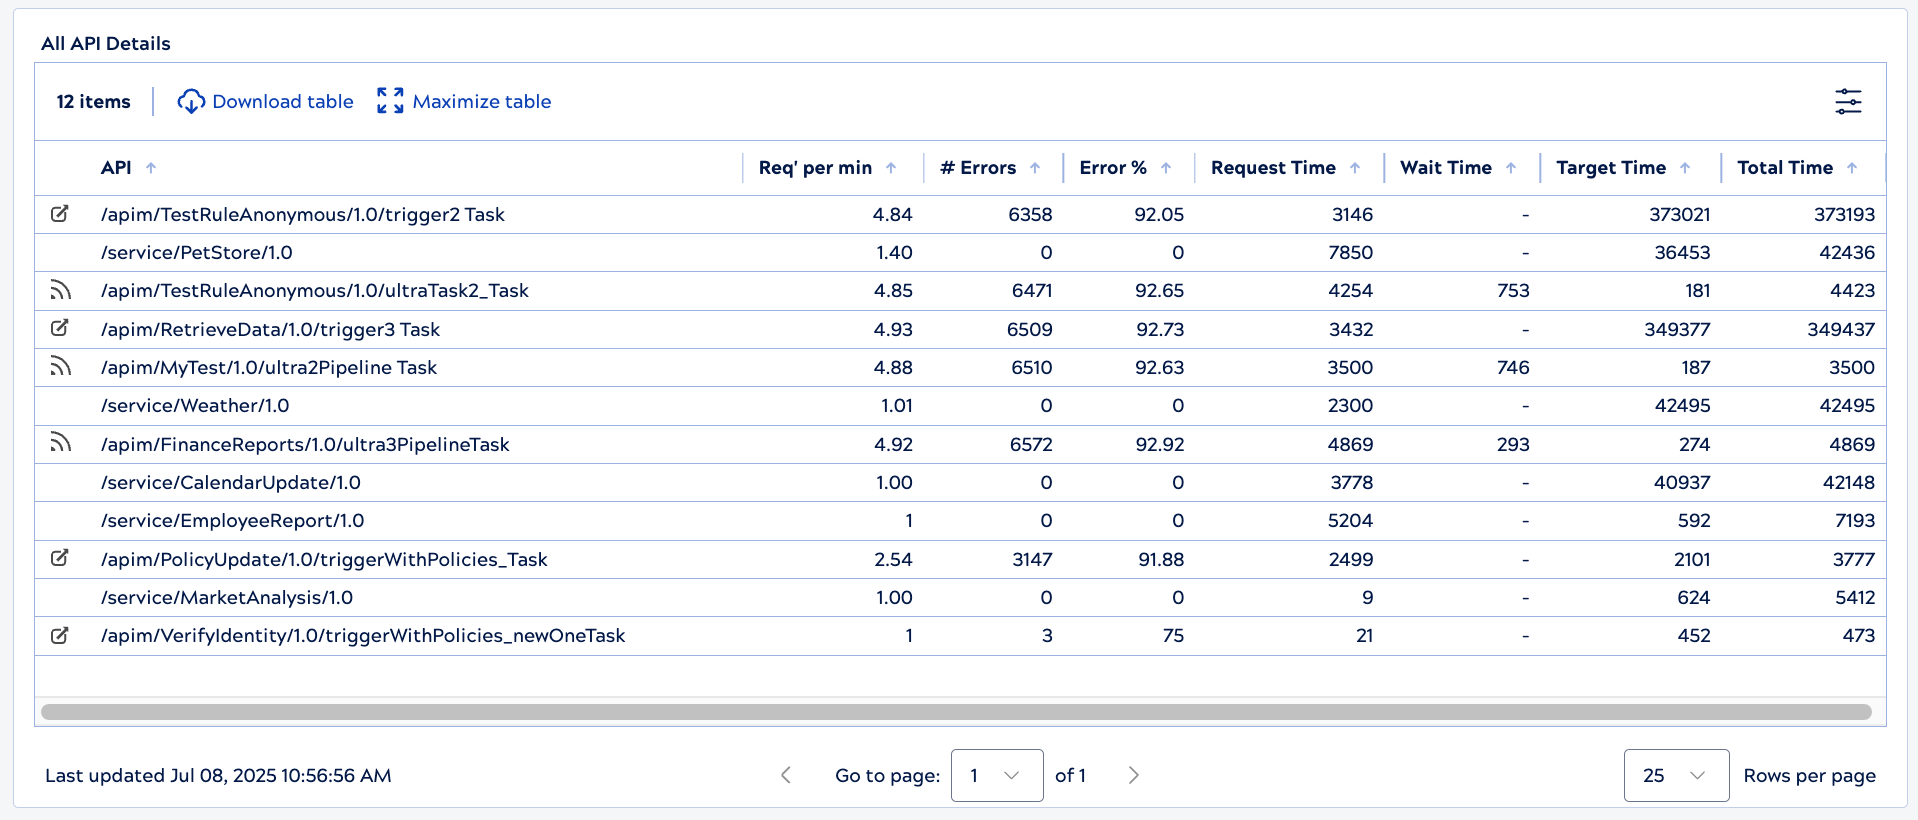Click edit icon for PolicyUpdate triggerWithPolicies_Task row
Viewport: 1918px width, 820px height.
(x=60, y=558)
